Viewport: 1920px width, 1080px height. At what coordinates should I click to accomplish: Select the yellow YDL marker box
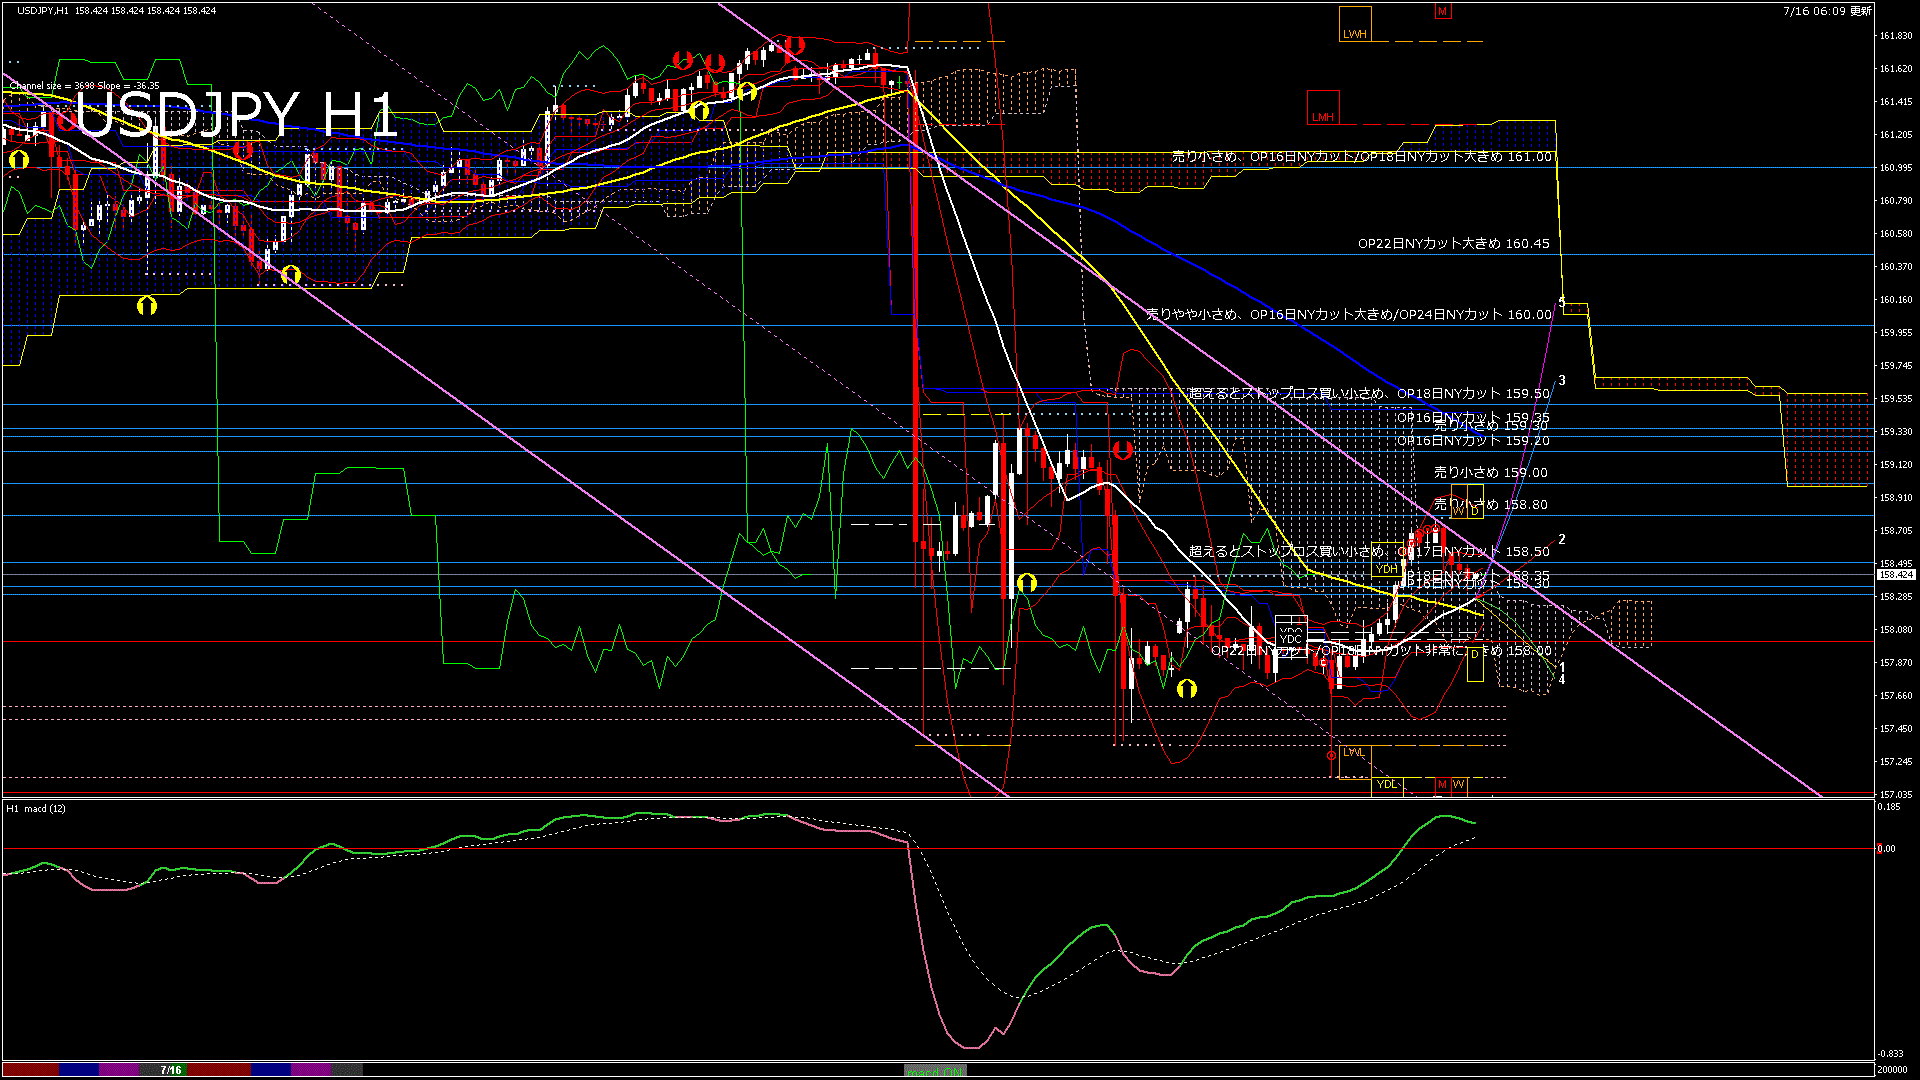[1387, 784]
